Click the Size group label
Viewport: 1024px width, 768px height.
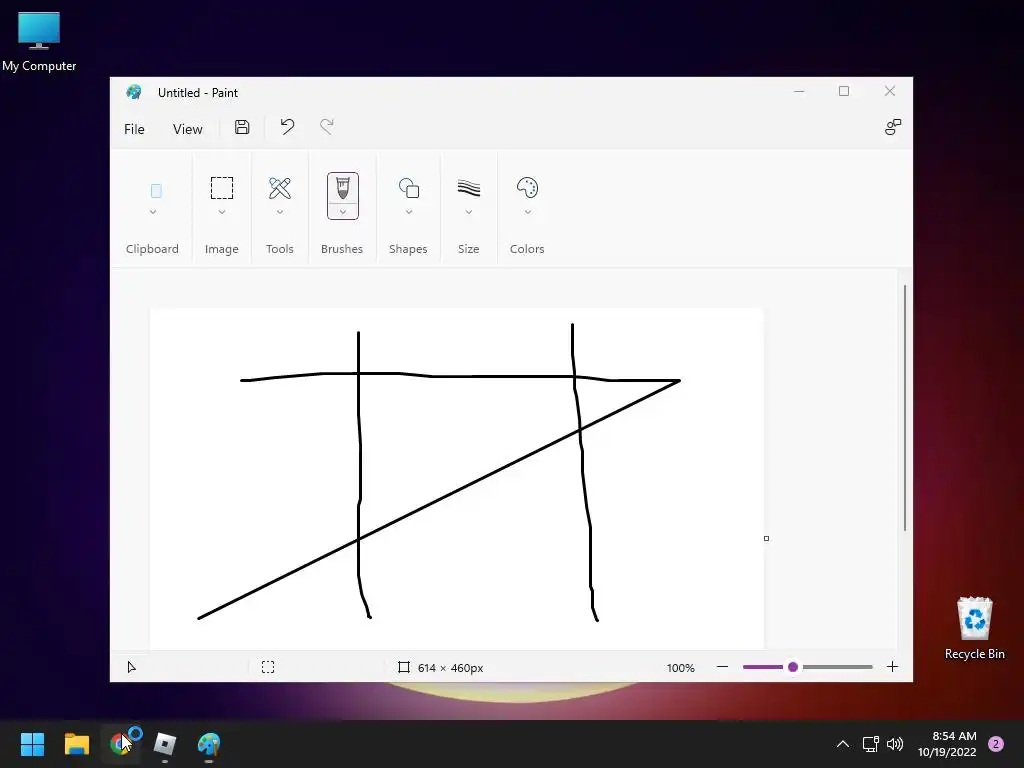(468, 249)
